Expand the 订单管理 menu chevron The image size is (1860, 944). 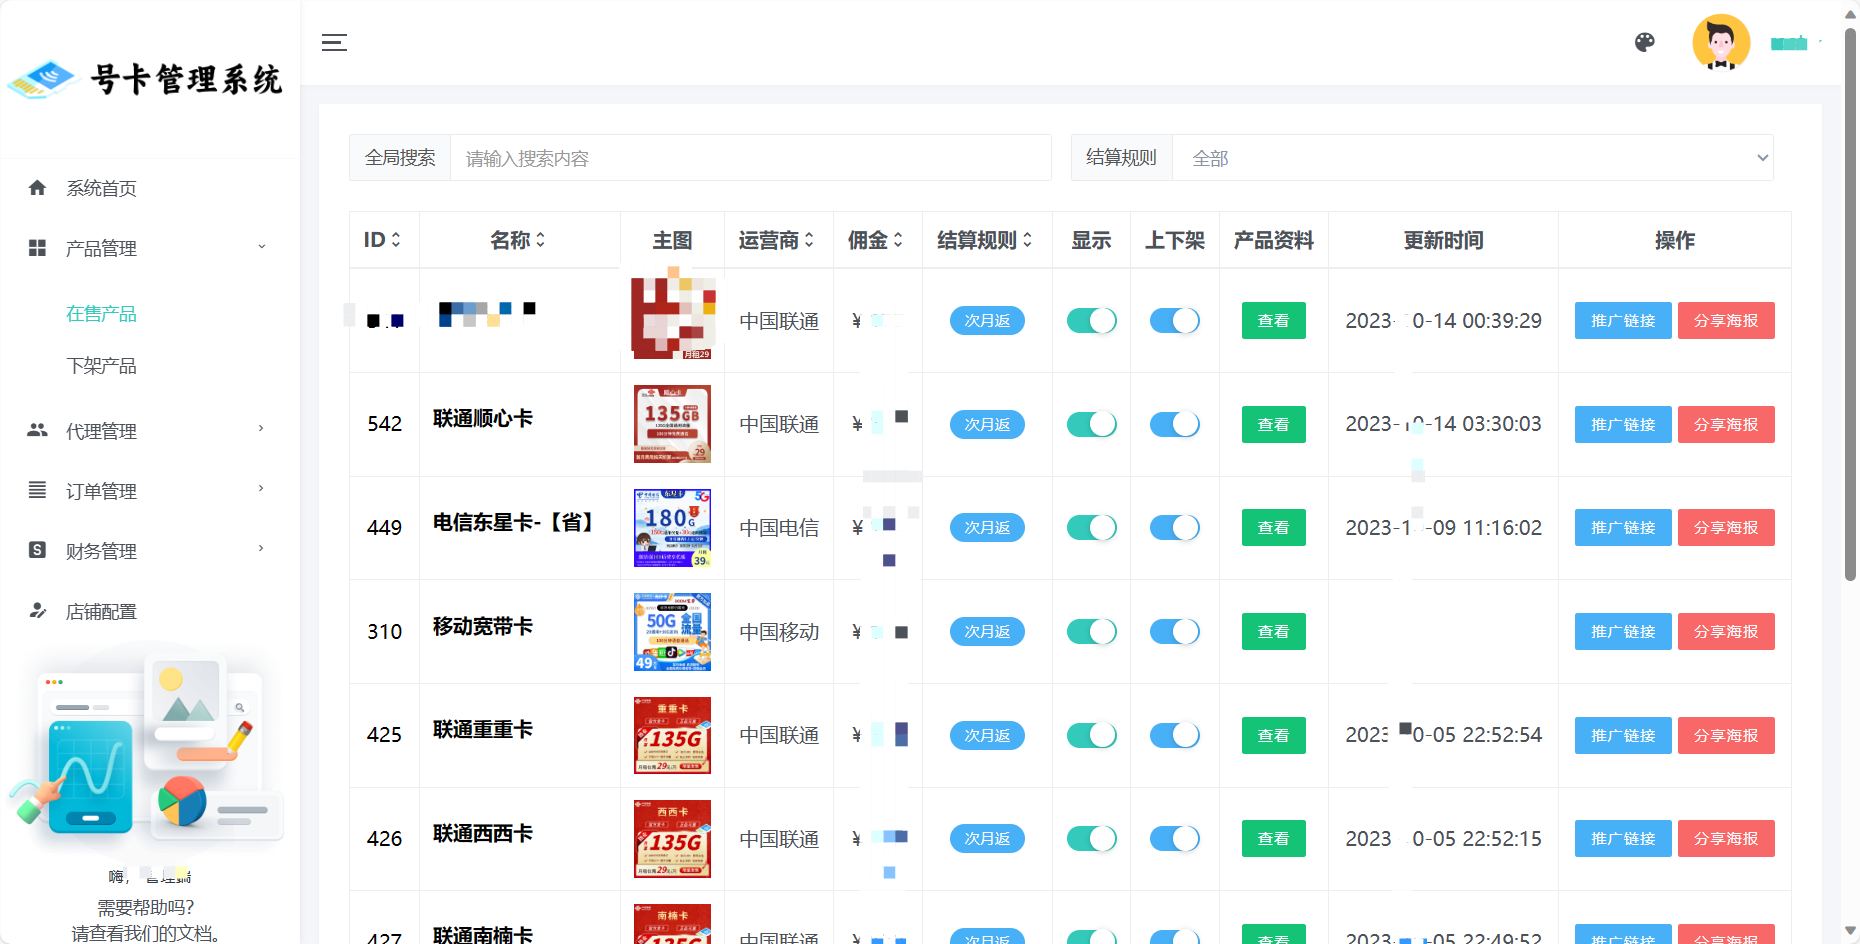[x=262, y=489]
